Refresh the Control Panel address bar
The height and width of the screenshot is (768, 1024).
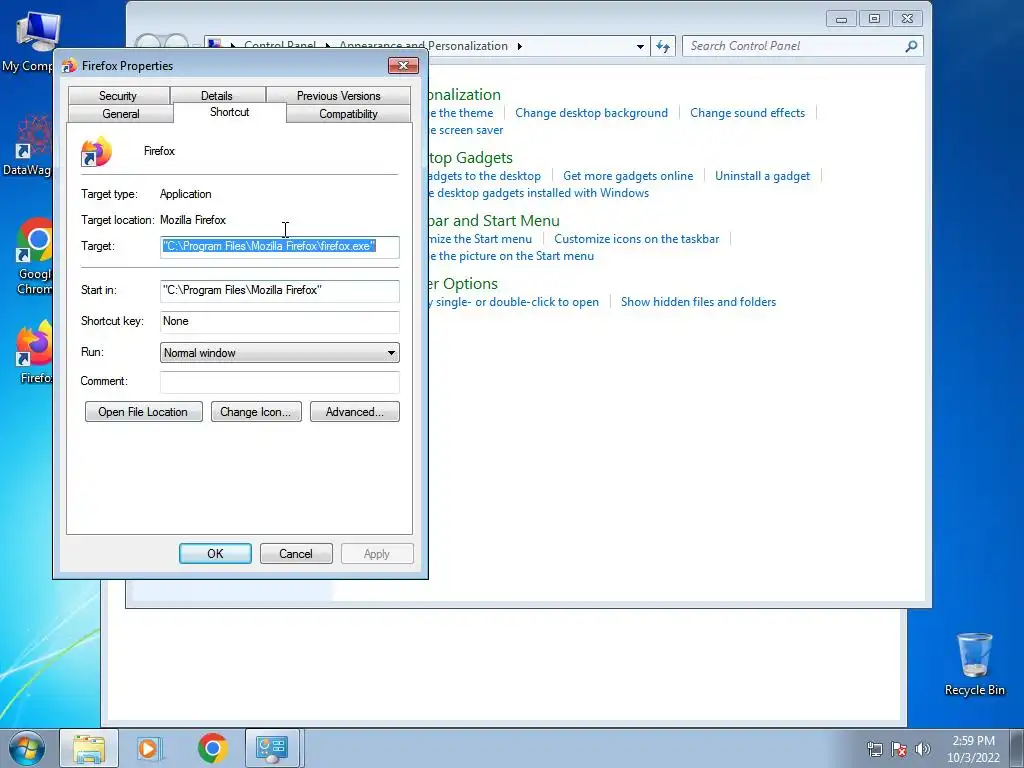663,46
